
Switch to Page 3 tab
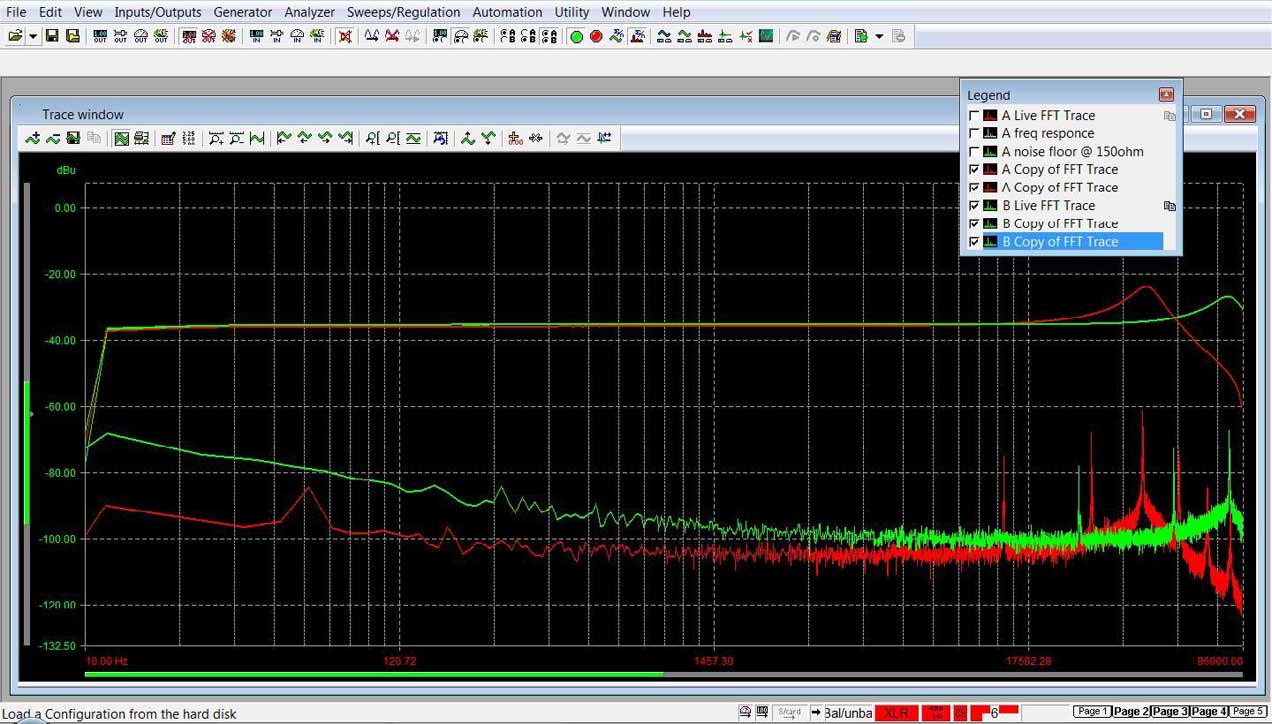[1169, 711]
